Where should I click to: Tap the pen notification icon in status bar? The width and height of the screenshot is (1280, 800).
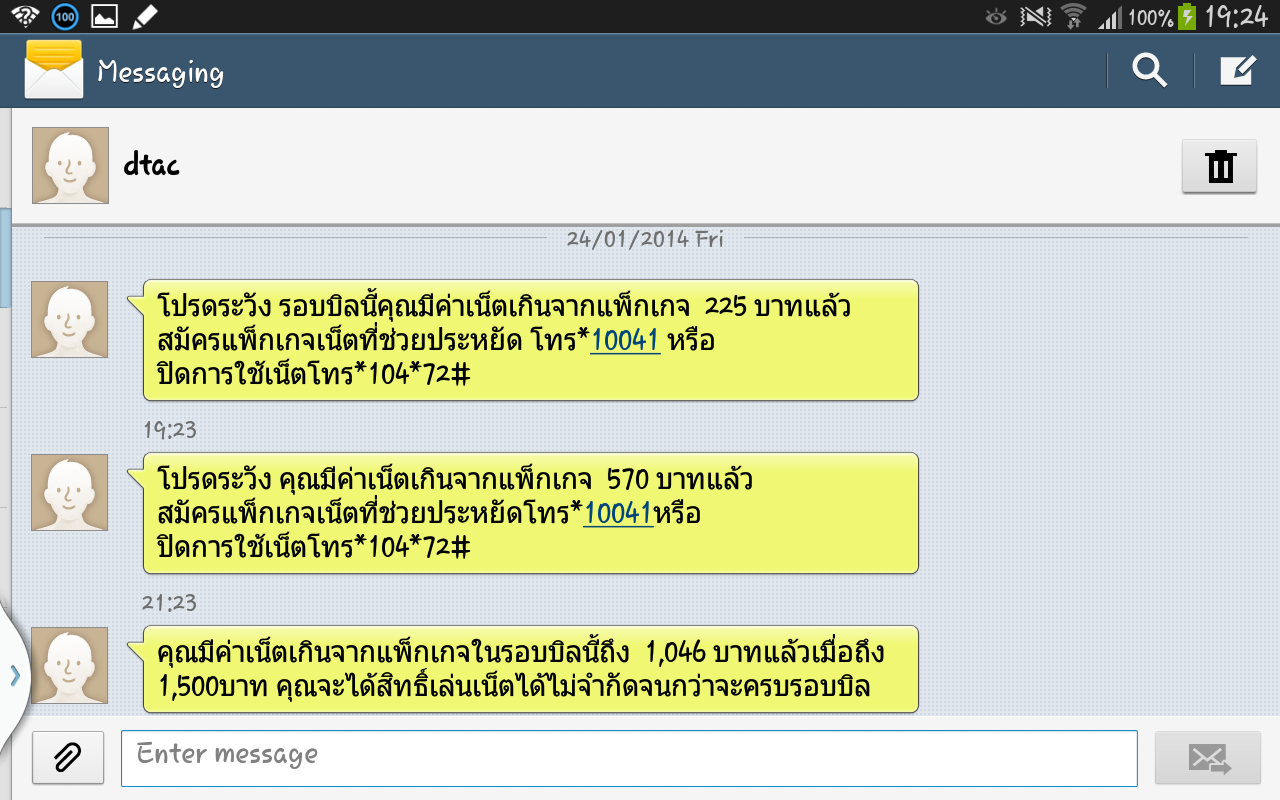pos(144,16)
